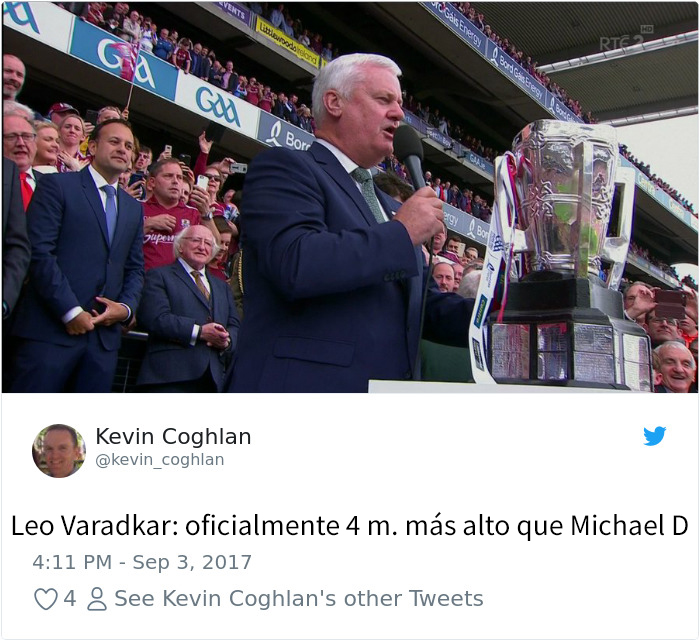Click the blue Twitter bird logo
Screen dimensions: 700x641
coord(654,436)
